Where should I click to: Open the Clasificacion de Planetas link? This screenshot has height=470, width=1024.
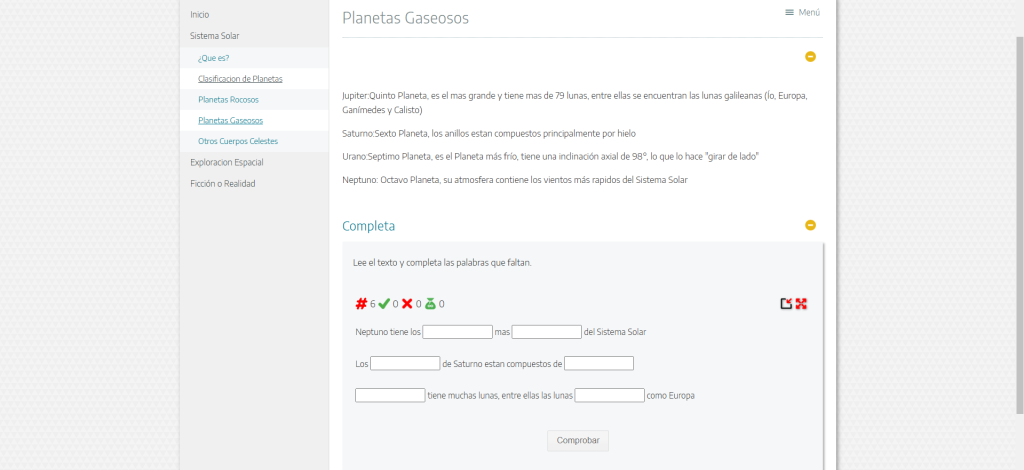click(x=240, y=79)
